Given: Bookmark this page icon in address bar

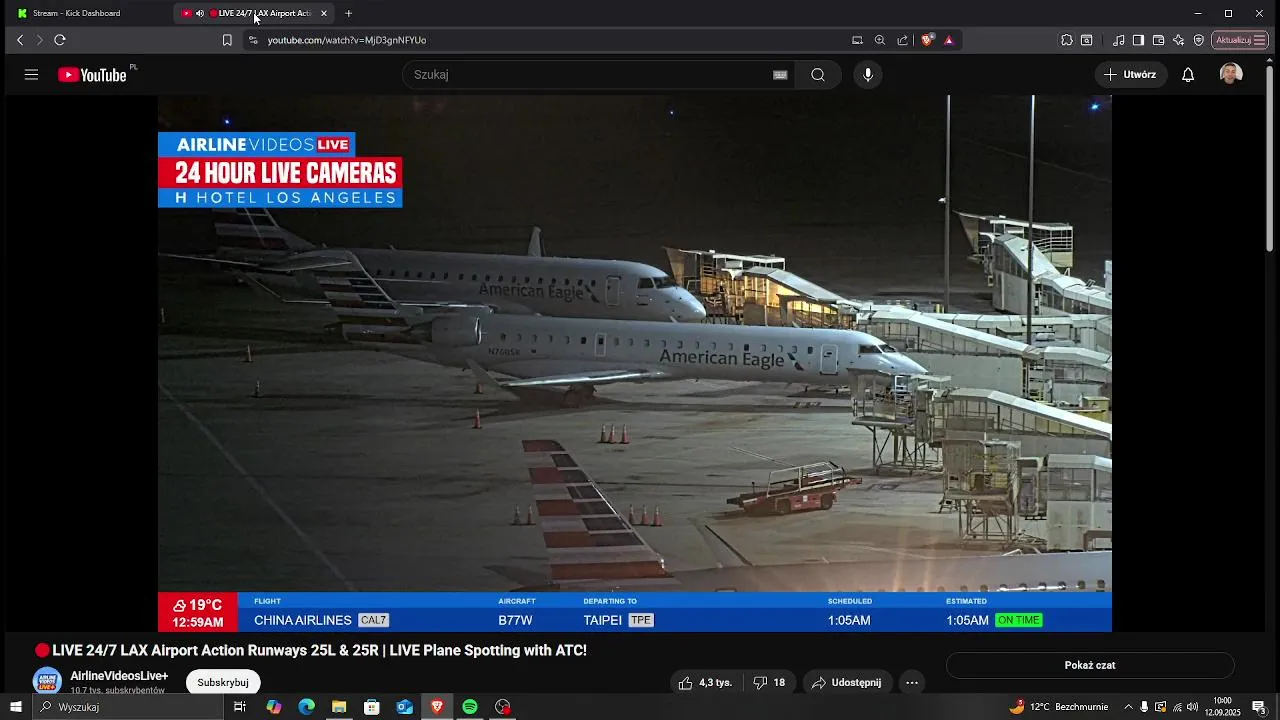Looking at the screenshot, I should (x=227, y=40).
